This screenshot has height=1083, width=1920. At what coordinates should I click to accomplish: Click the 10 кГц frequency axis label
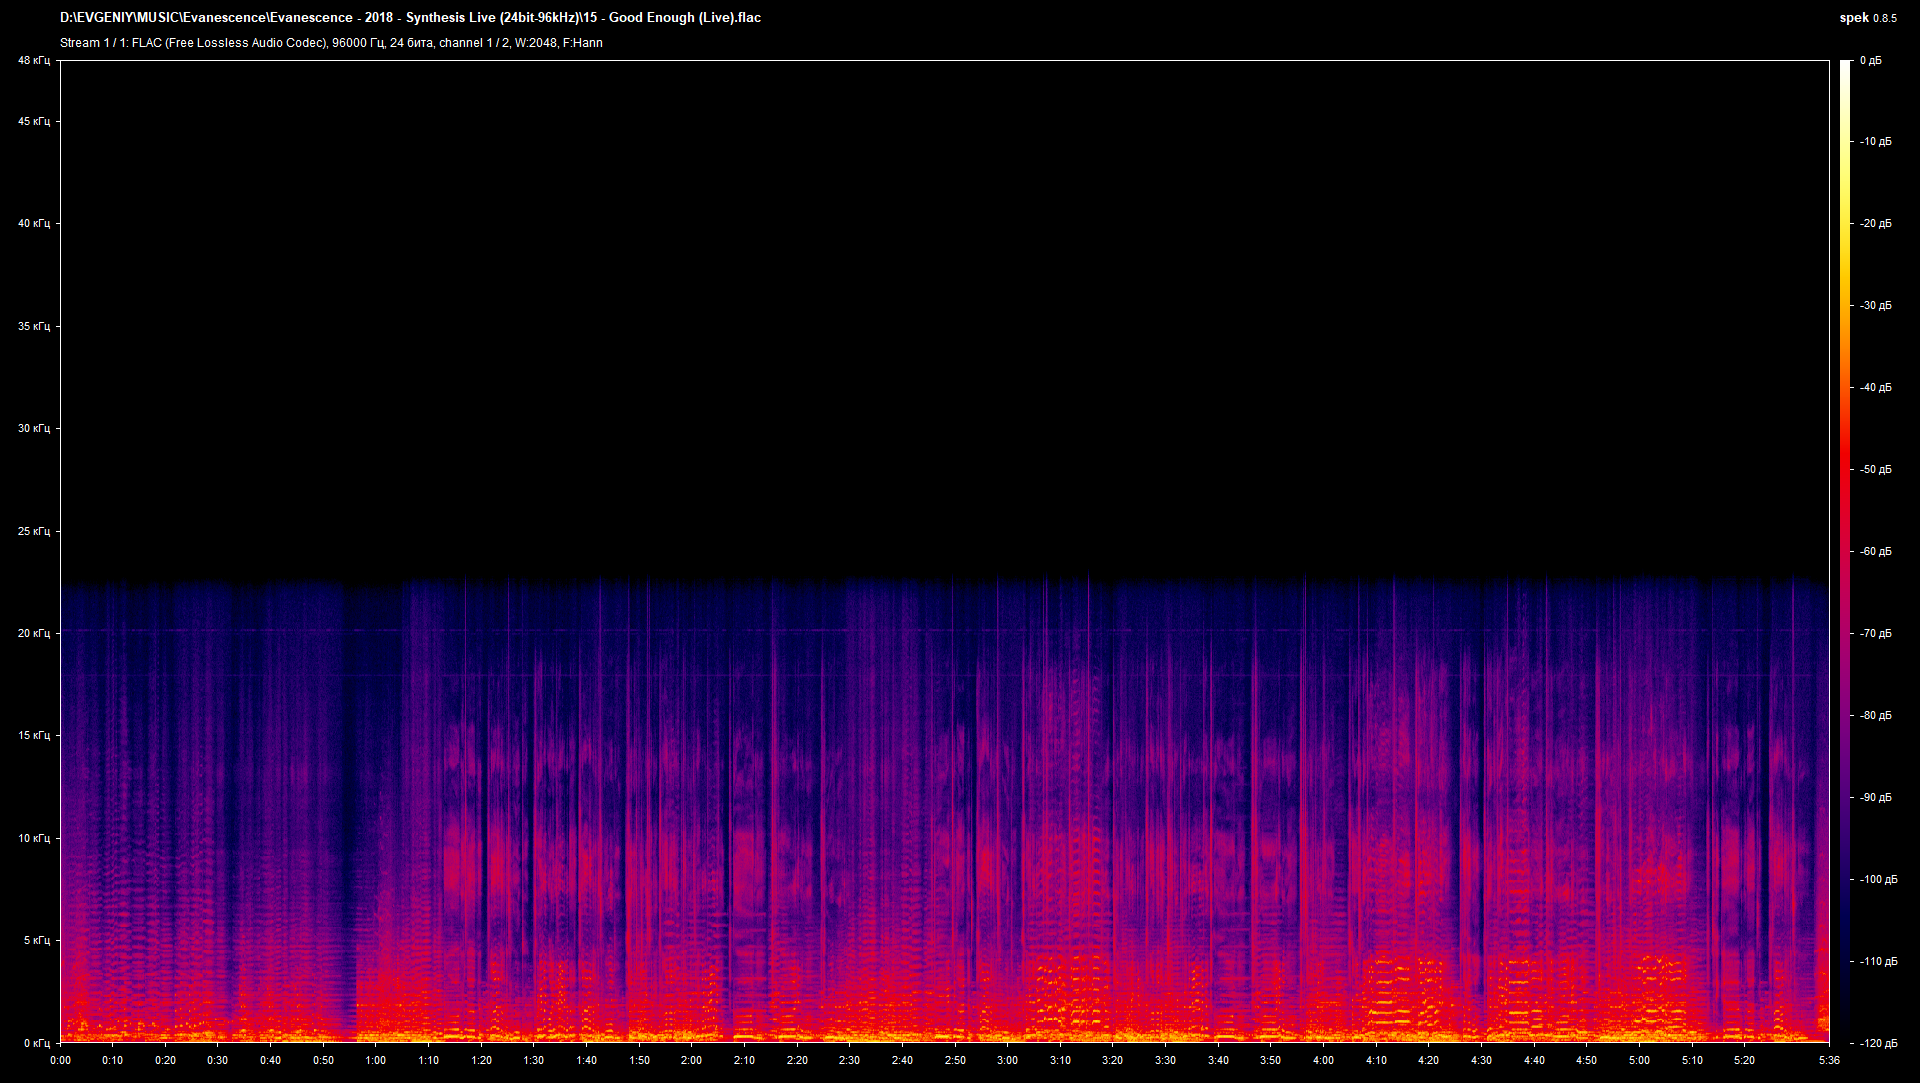33,837
